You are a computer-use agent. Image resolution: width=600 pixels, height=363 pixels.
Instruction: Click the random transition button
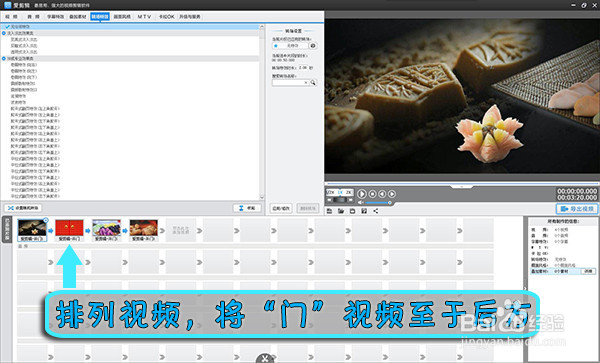(x=23, y=208)
